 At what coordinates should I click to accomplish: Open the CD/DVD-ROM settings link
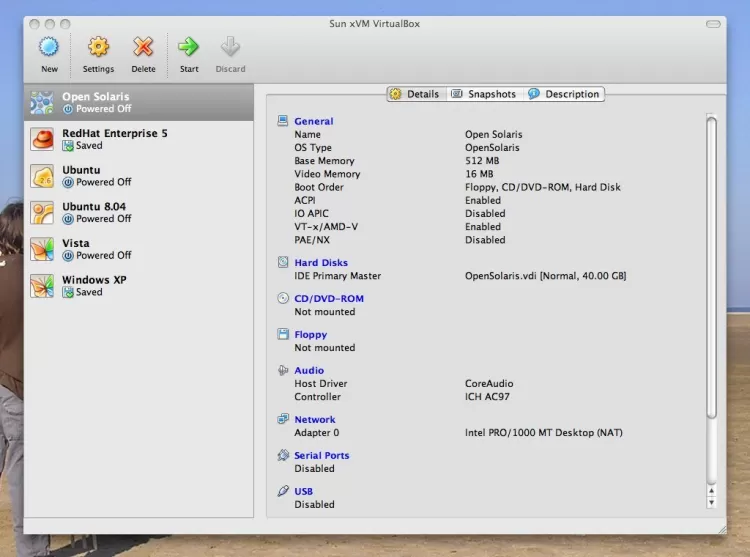click(x=329, y=298)
